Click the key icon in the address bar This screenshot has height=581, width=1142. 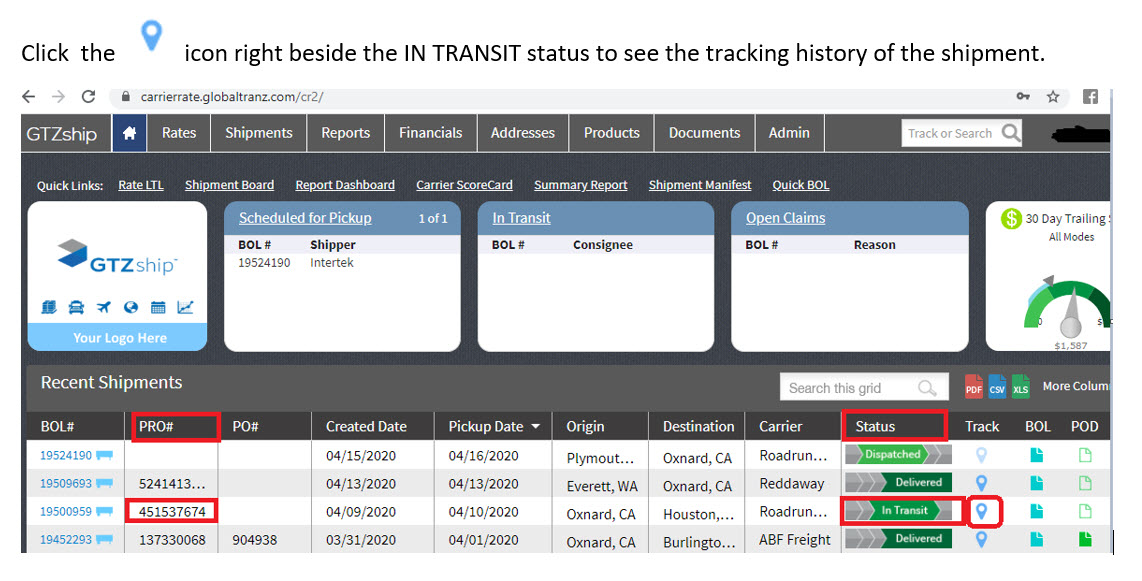pyautogui.click(x=1024, y=98)
